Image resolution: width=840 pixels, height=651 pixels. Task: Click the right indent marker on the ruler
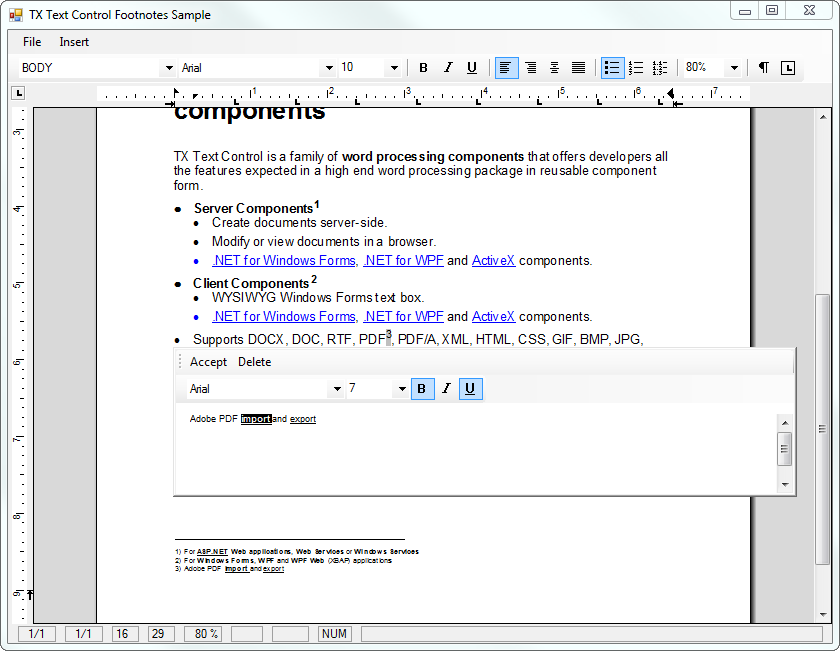click(x=670, y=94)
